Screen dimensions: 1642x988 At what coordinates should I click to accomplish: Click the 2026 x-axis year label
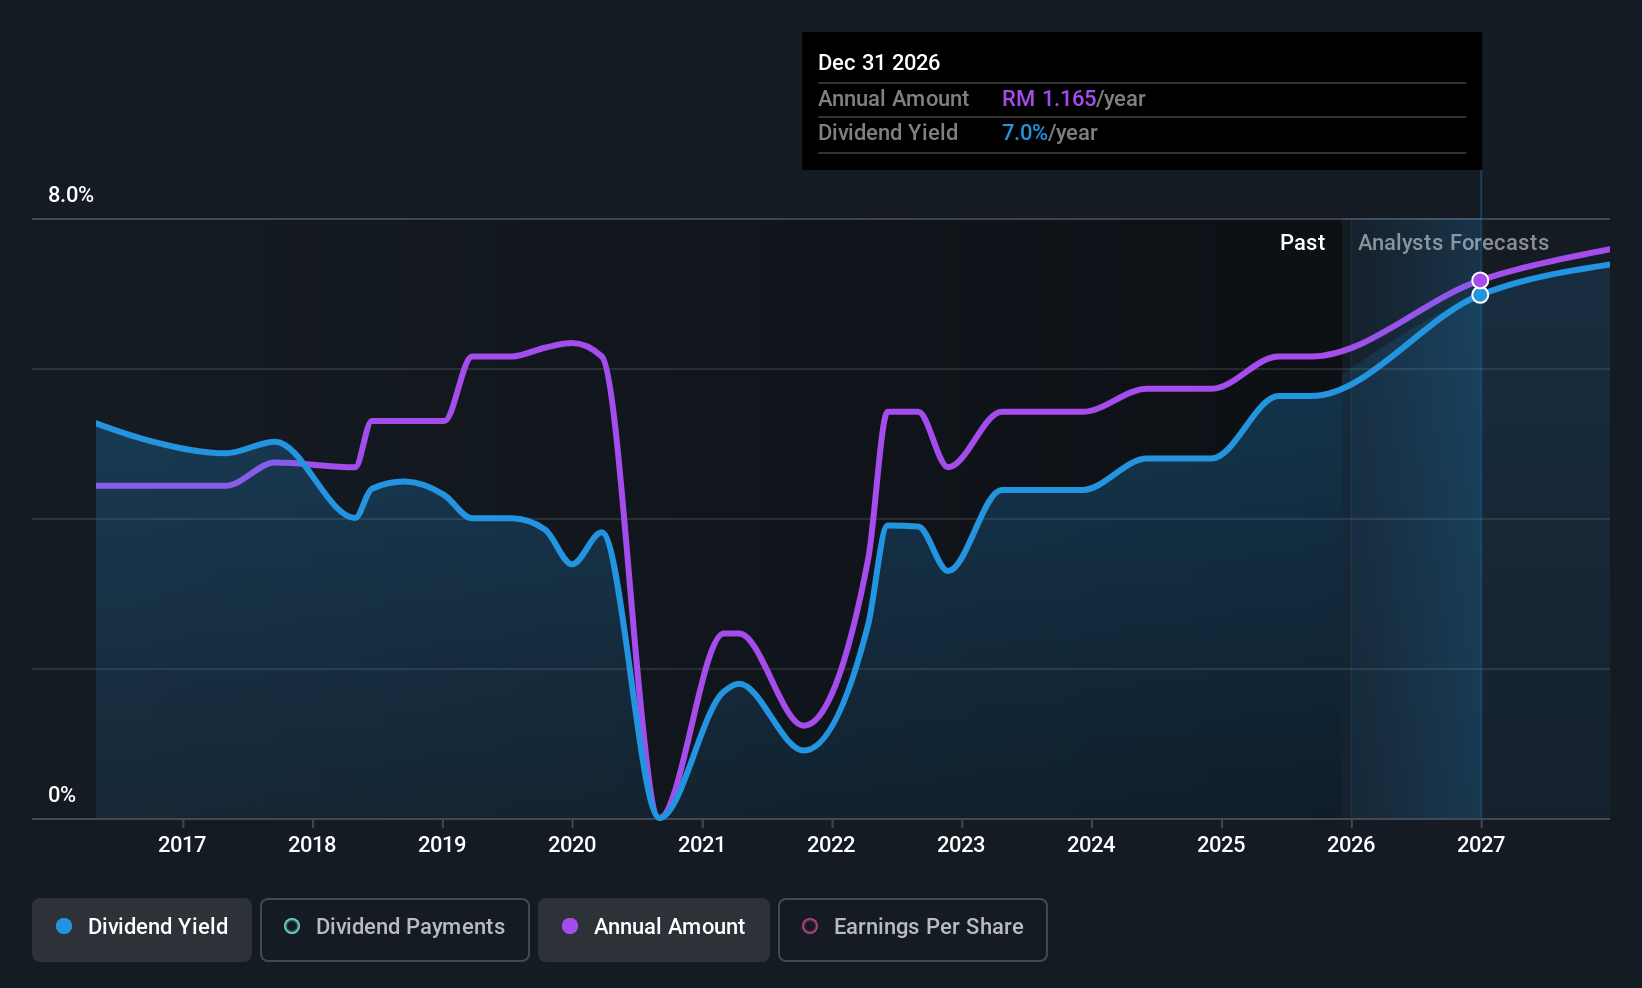(x=1351, y=845)
